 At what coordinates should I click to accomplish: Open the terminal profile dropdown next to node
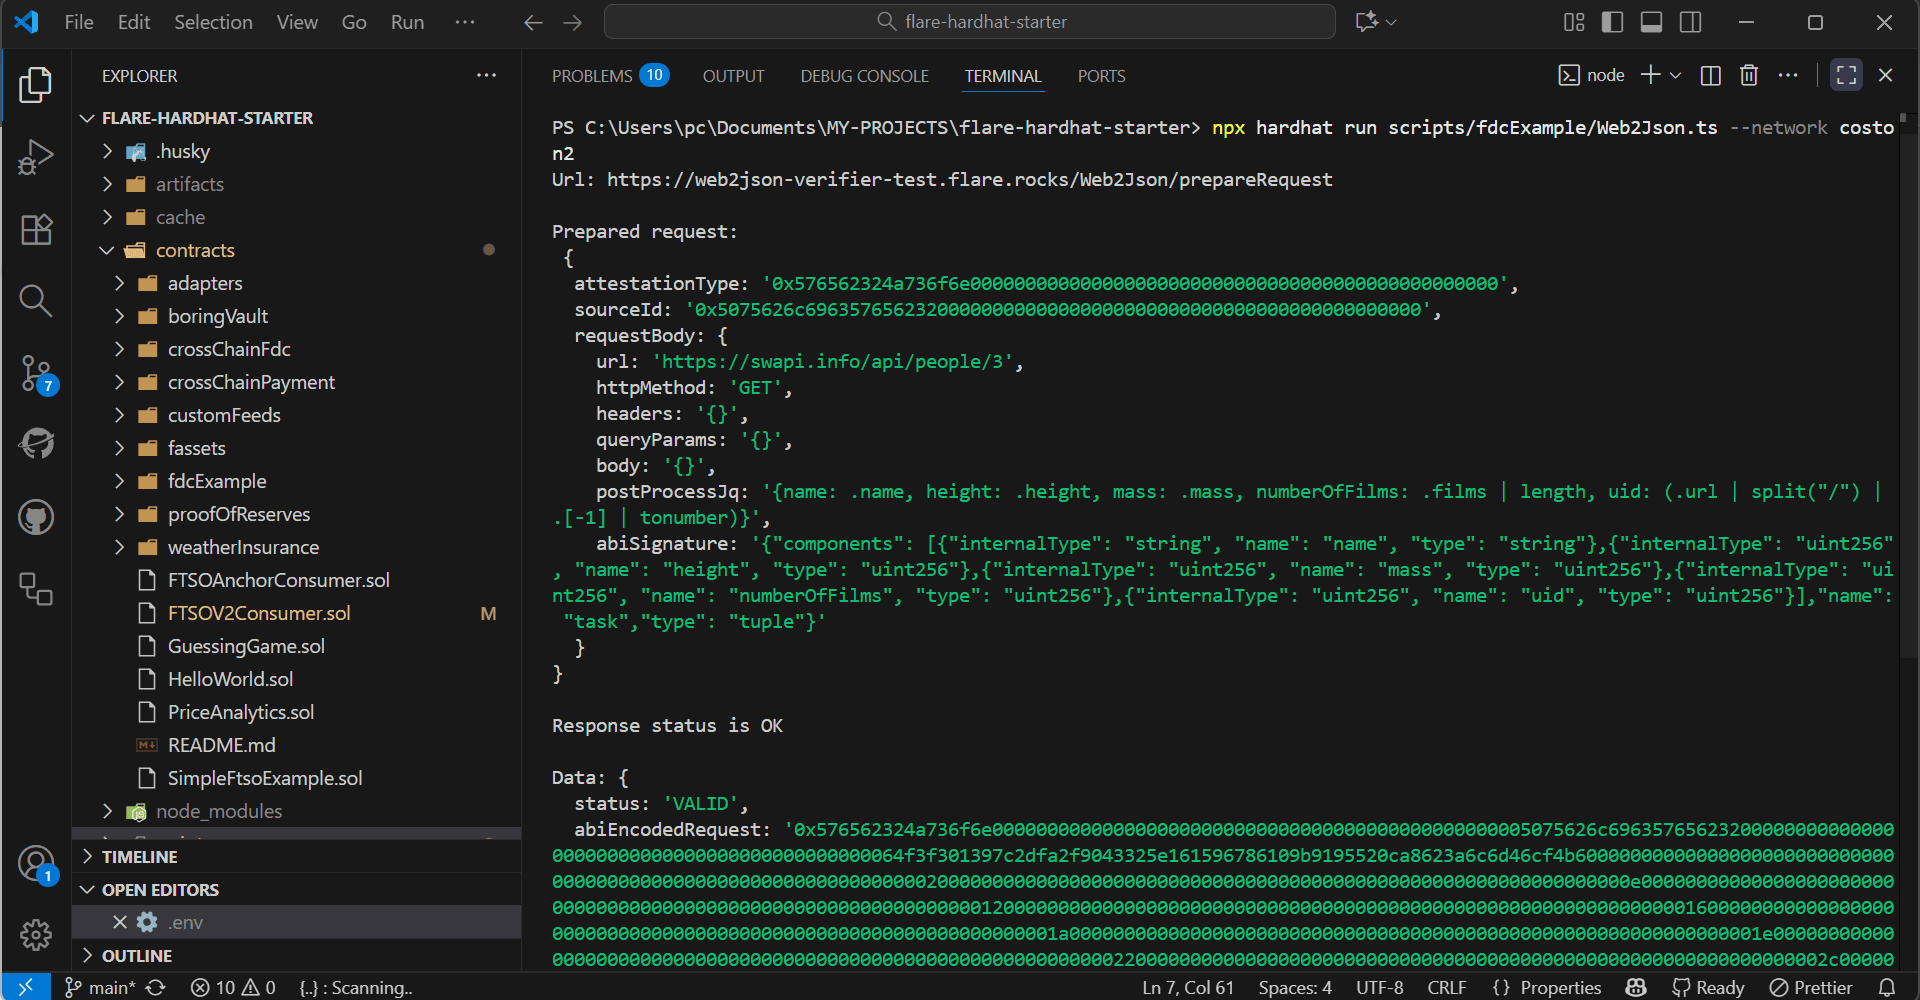pyautogui.click(x=1677, y=75)
